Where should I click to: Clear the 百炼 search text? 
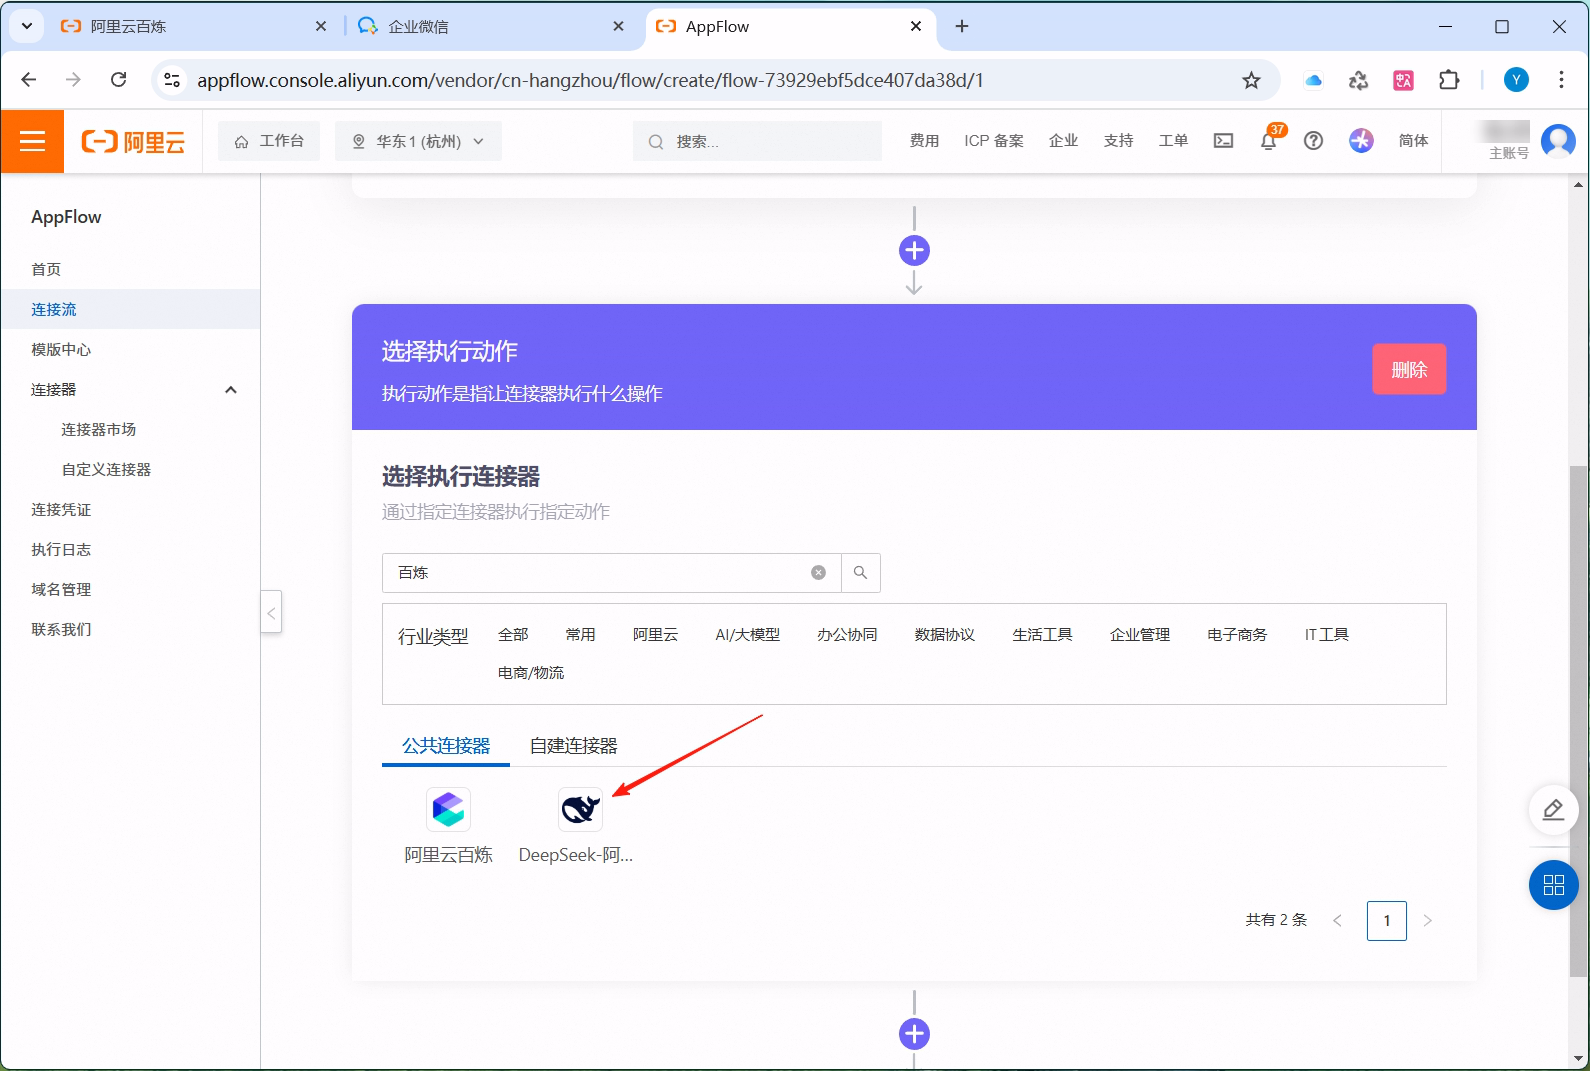[x=818, y=573]
